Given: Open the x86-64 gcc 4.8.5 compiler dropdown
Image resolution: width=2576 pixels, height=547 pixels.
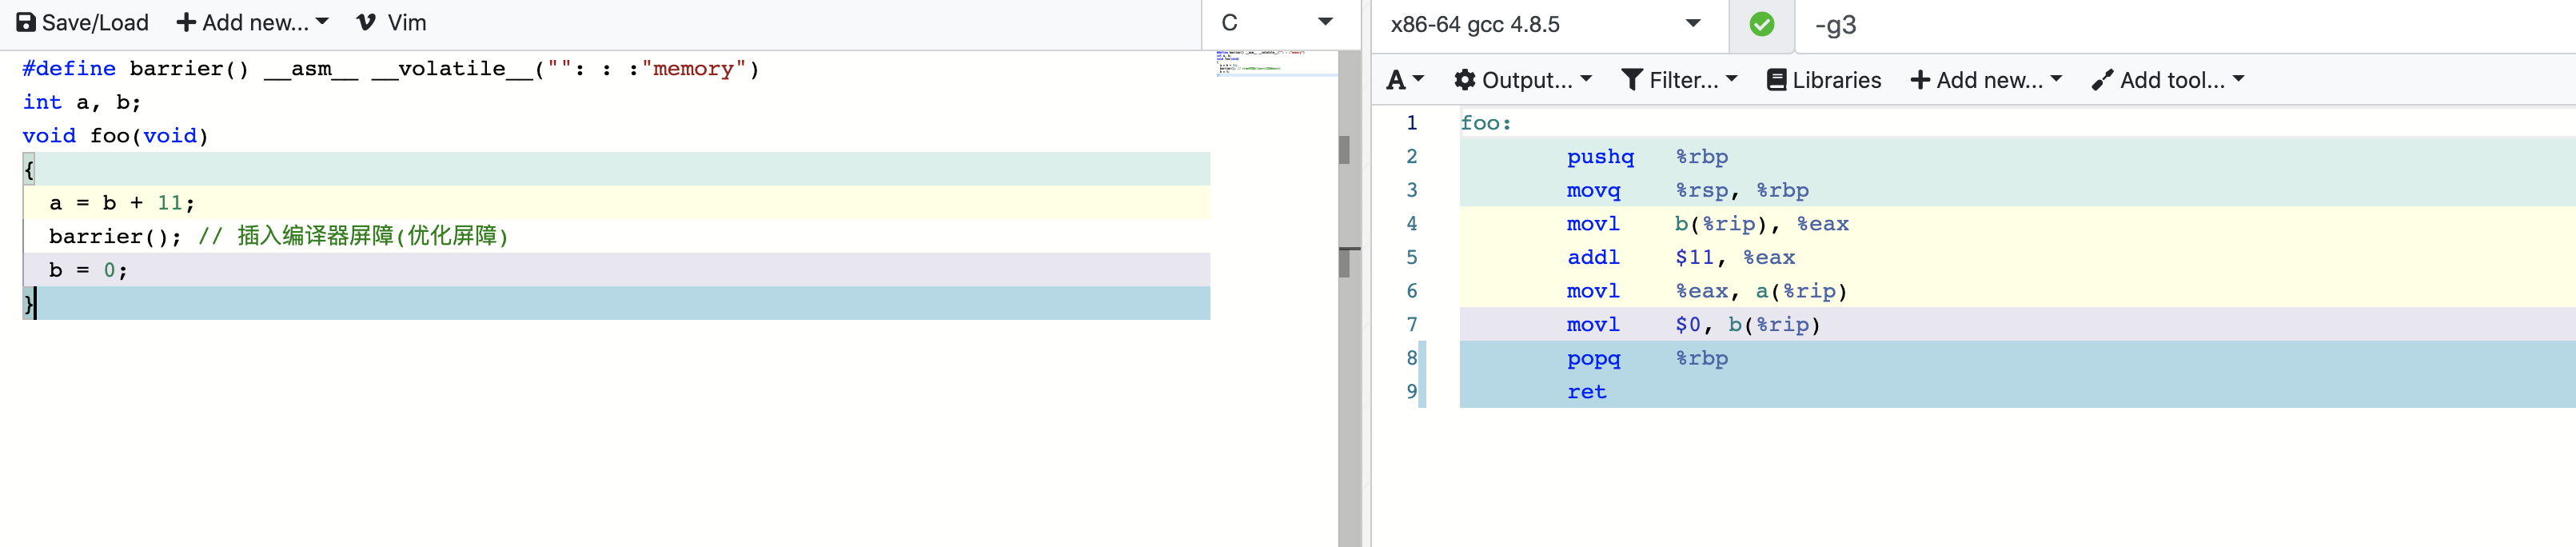Looking at the screenshot, I should click(x=1545, y=25).
